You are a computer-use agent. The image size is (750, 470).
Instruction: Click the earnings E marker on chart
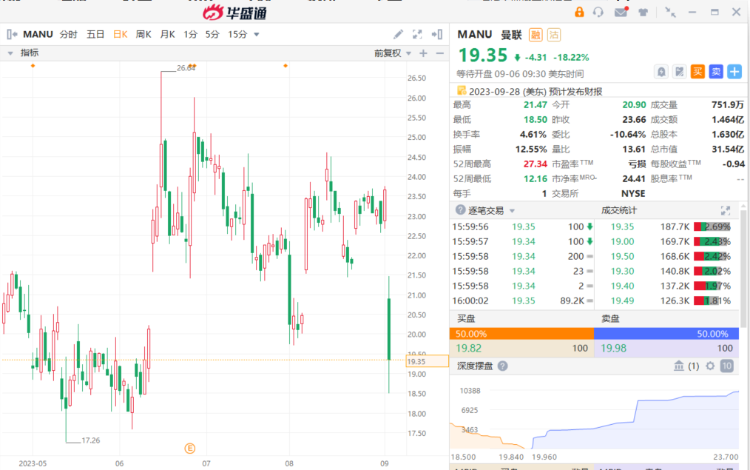point(190,448)
